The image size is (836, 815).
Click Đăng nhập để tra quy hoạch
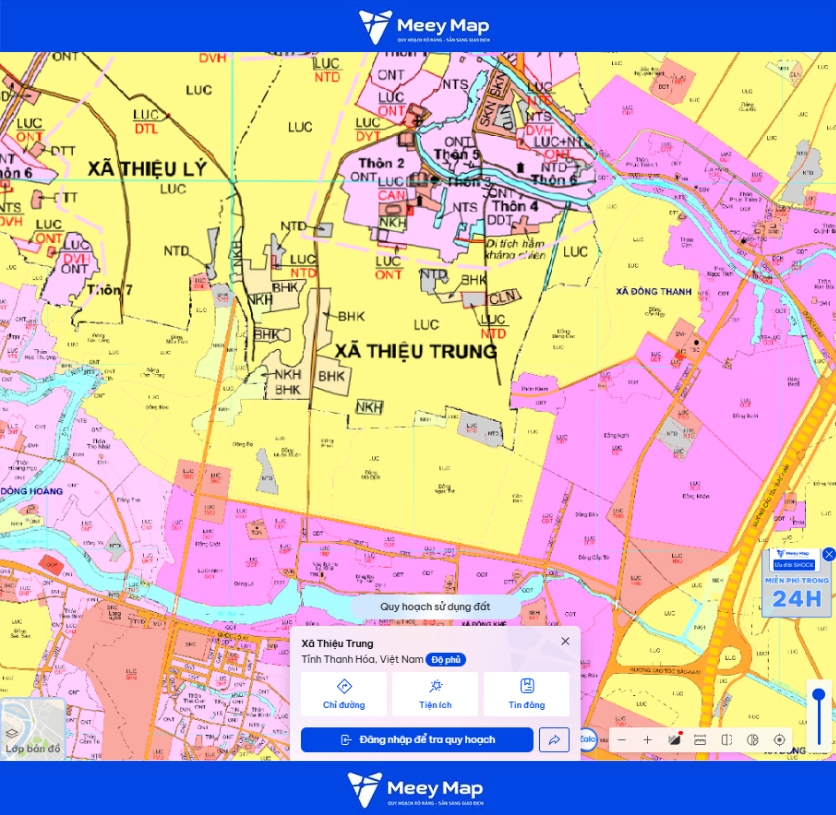click(417, 740)
